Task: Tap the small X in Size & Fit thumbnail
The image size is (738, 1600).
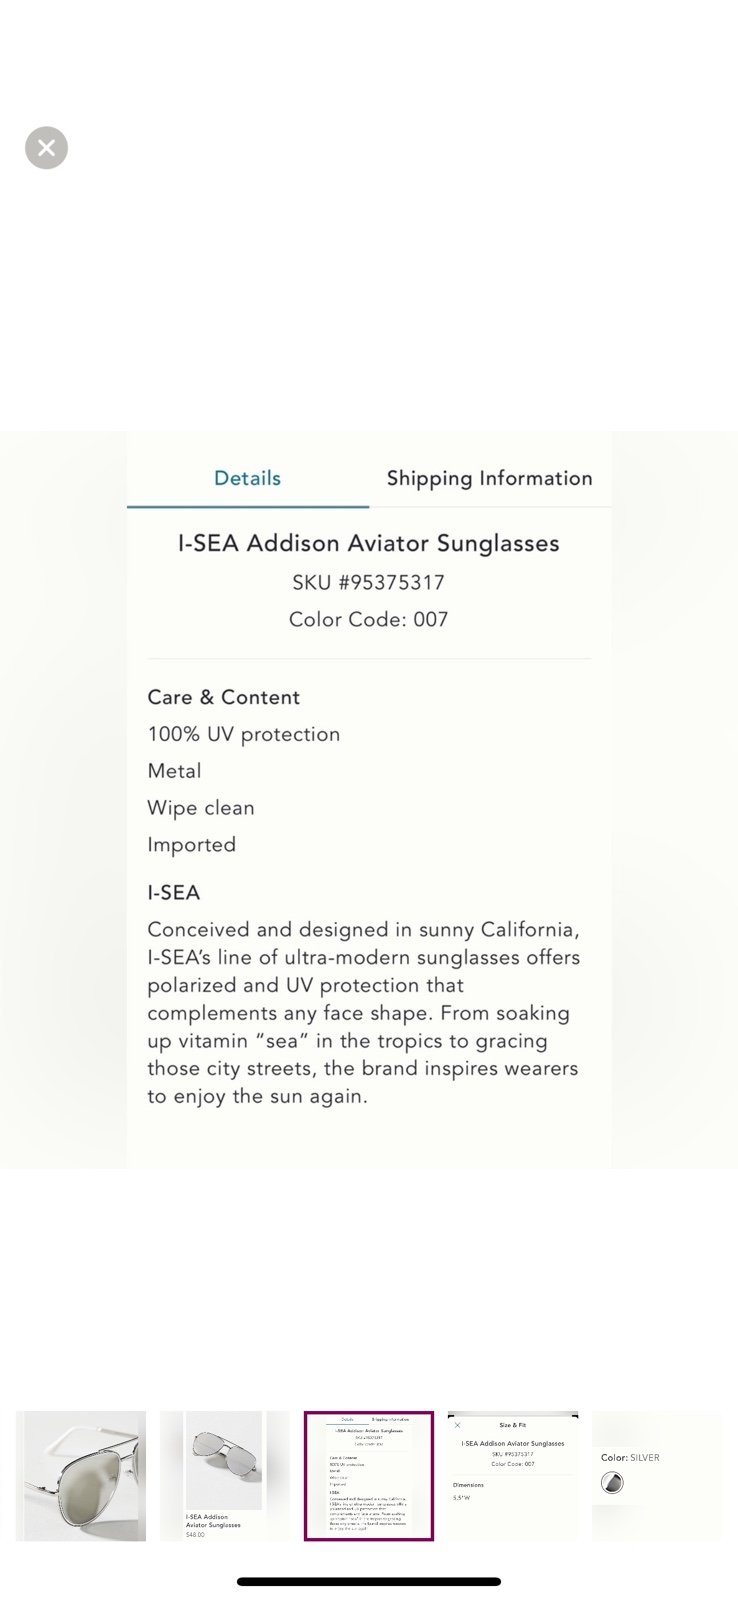Action: (x=458, y=1425)
